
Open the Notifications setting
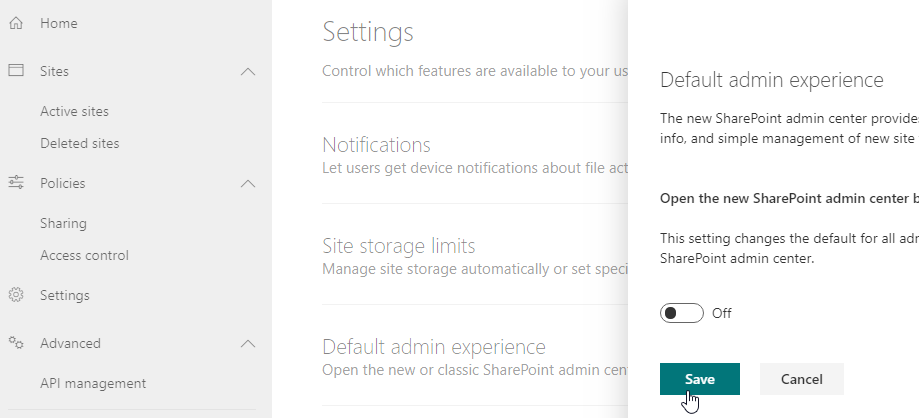376,145
